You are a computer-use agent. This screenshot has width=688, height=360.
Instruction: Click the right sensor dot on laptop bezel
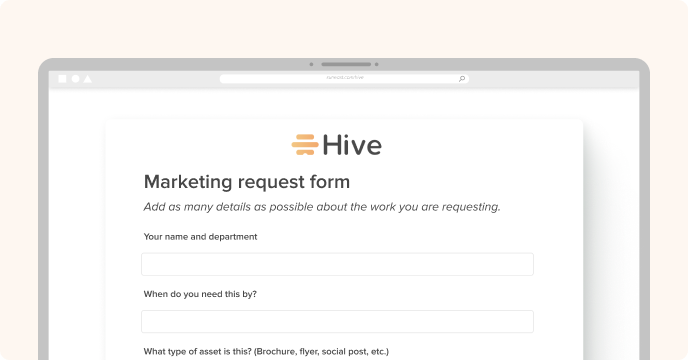(376, 64)
